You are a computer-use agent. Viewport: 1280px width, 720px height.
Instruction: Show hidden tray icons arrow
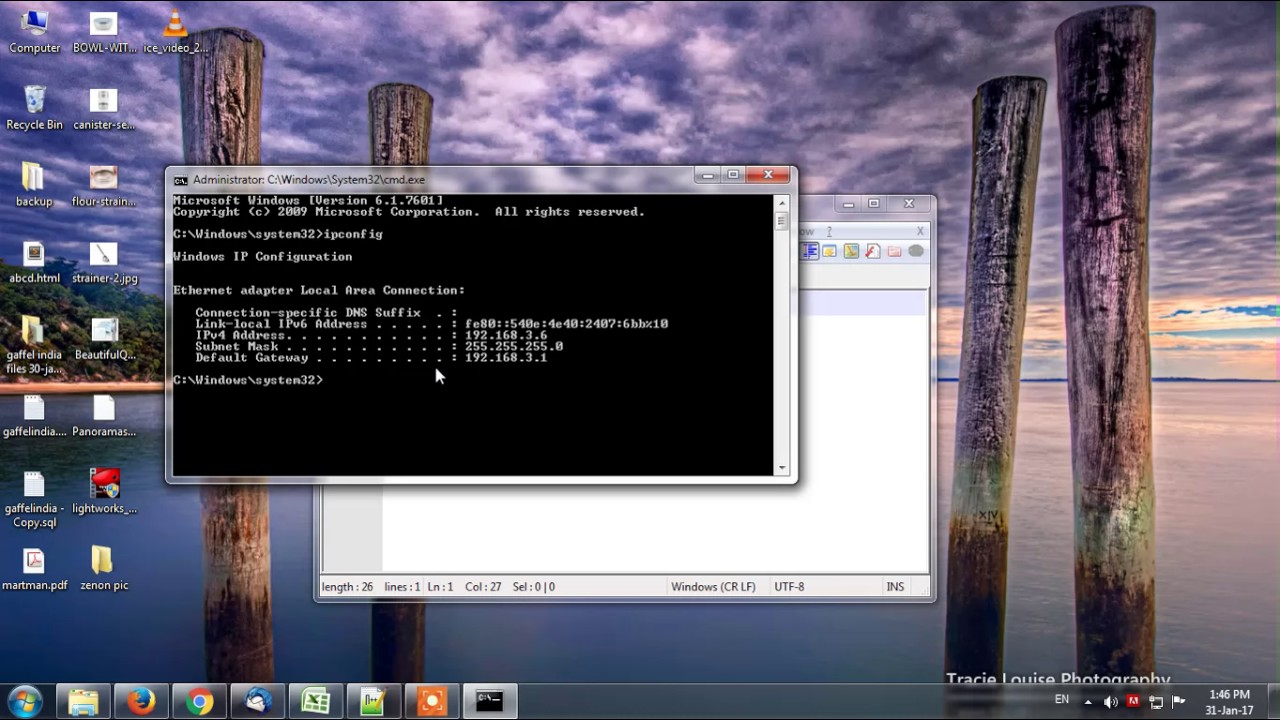point(1088,701)
